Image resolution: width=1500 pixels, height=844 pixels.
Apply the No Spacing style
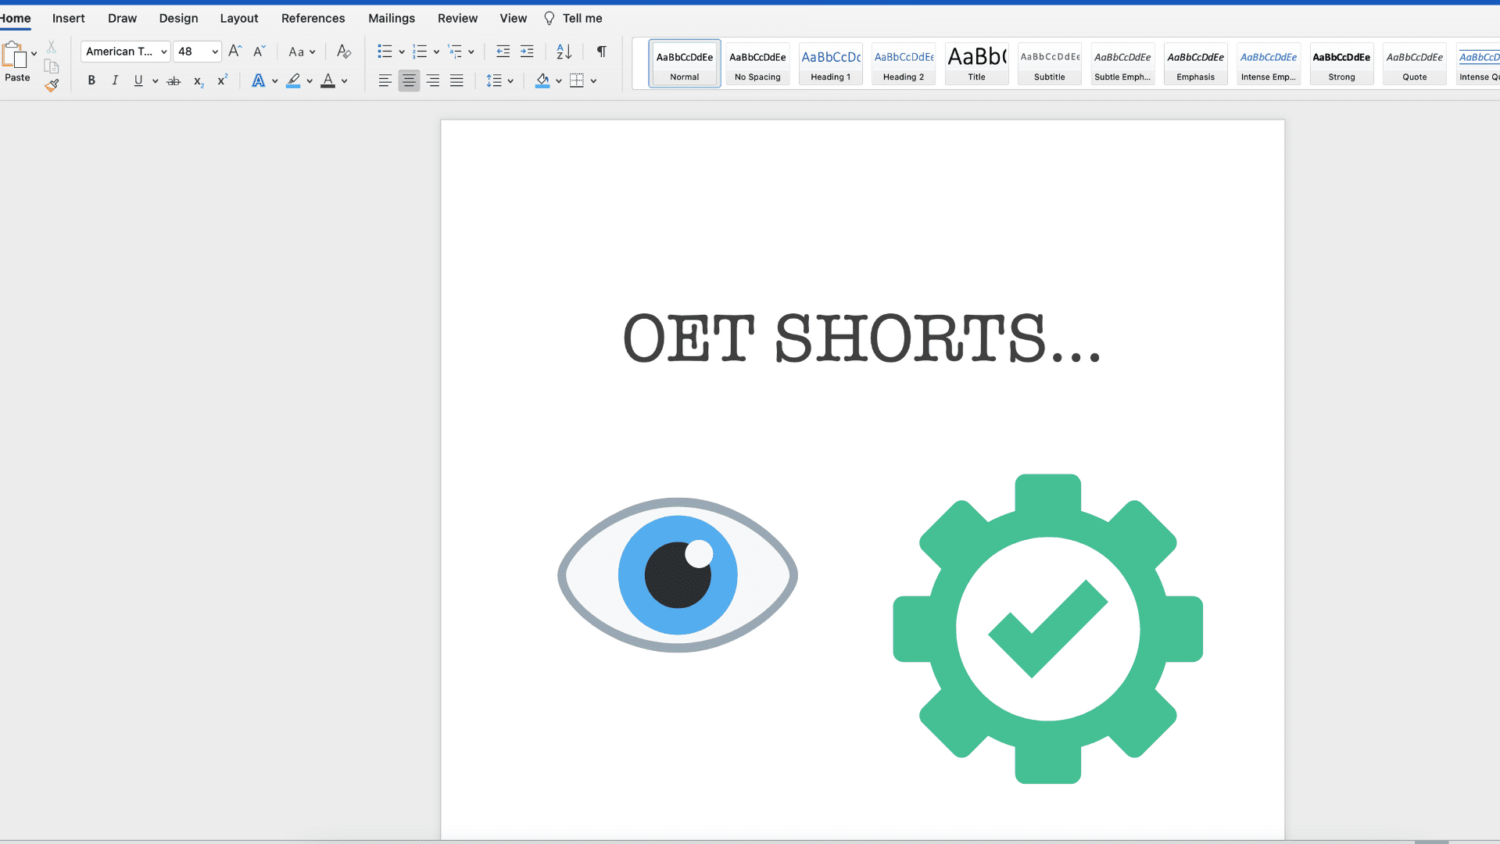coord(758,64)
